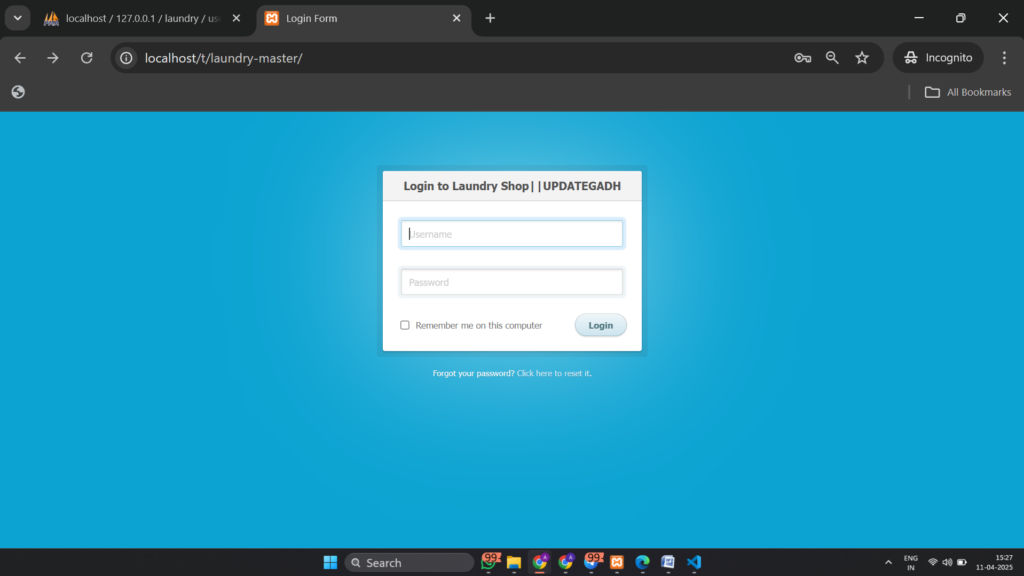
Task: Open All Bookmarks folder
Action: (968, 92)
